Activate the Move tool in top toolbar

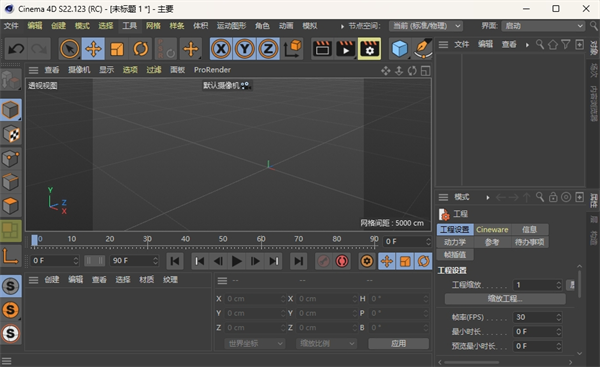pos(93,49)
